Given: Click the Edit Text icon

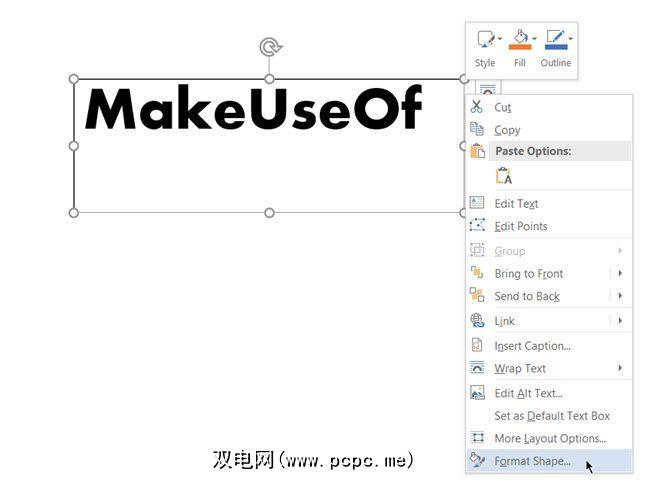Looking at the screenshot, I should click(x=477, y=203).
